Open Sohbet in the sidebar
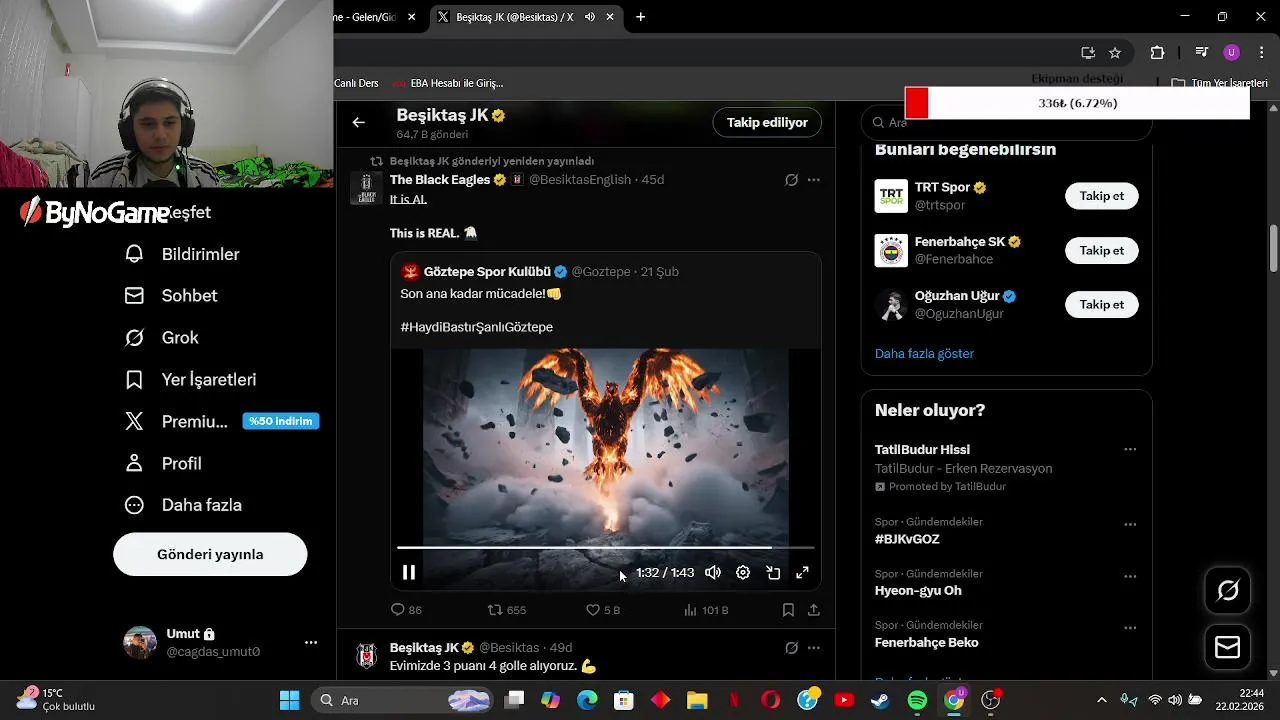Viewport: 1280px width, 720px height. pyautogui.click(x=171, y=296)
